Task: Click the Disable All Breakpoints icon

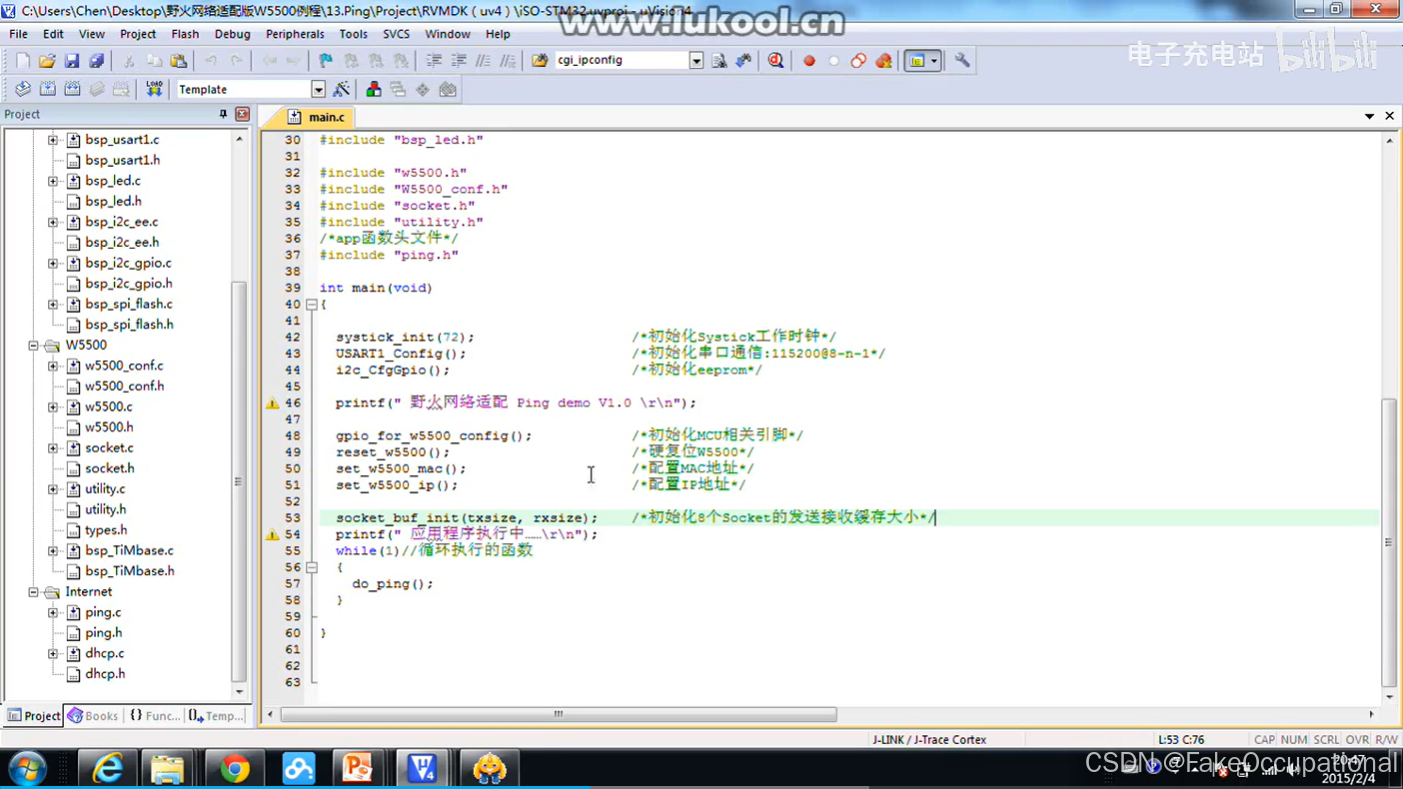Action: [859, 61]
